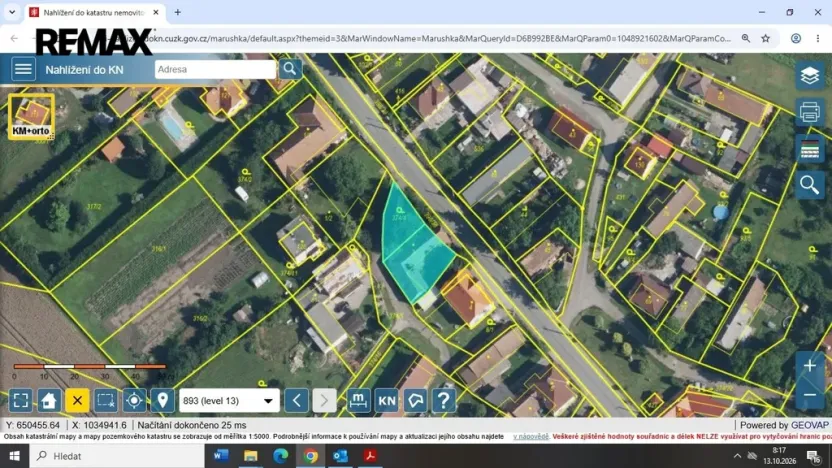Close the Nahlížení do katastru tab
This screenshot has width=832, height=468.
click(x=156, y=12)
